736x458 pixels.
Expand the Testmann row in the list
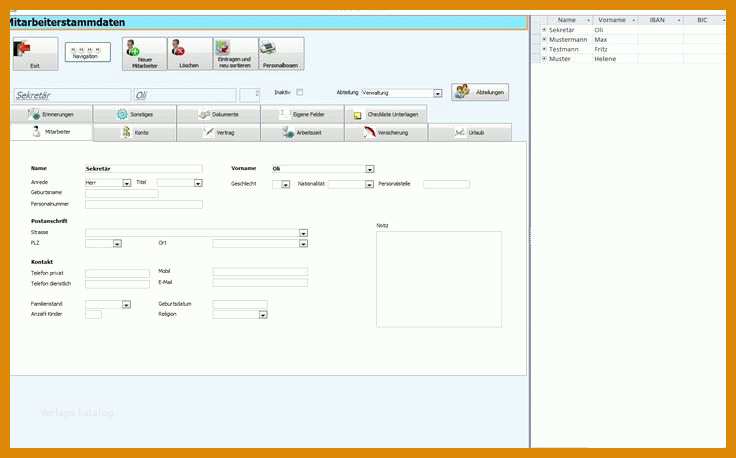click(544, 49)
